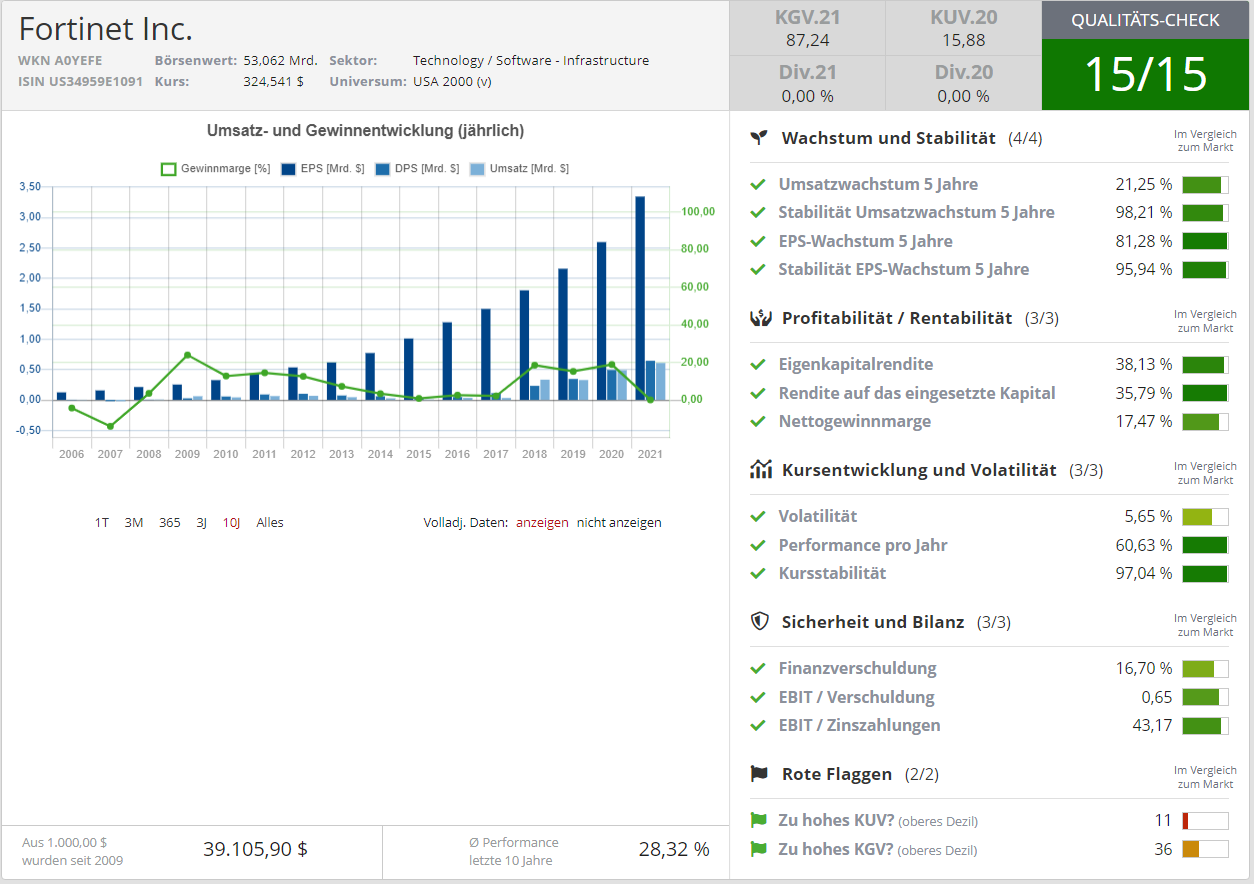Select the 10J chart time range
This screenshot has width=1254, height=884.
pyautogui.click(x=232, y=523)
